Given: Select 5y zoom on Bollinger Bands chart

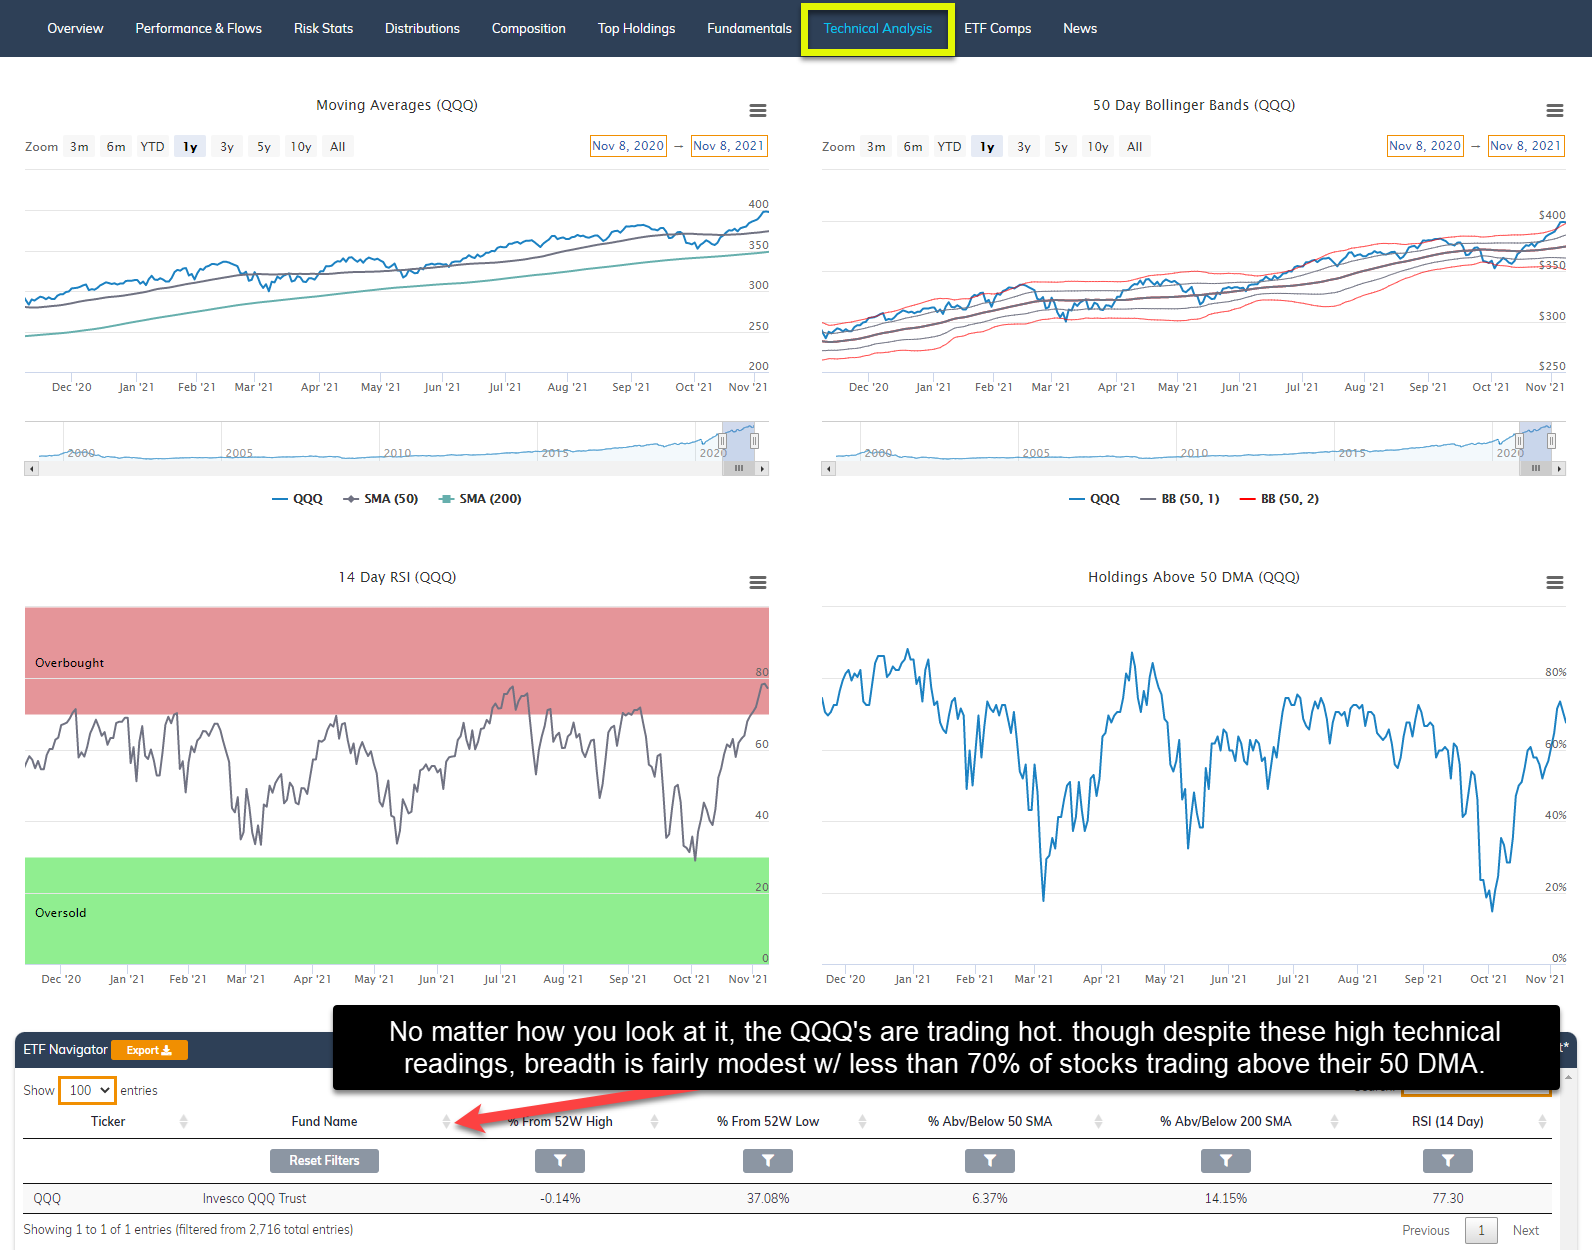Looking at the screenshot, I should [x=1061, y=147].
